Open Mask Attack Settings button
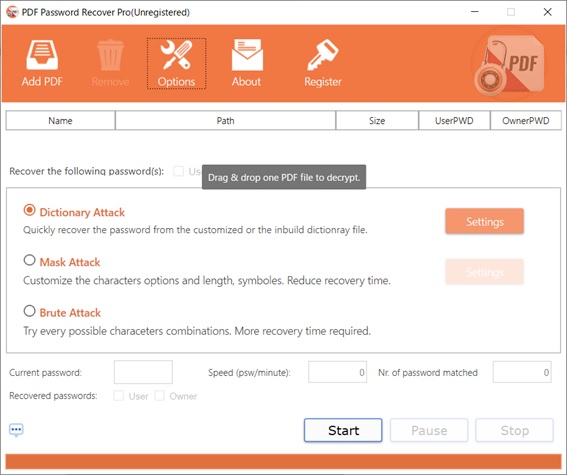The height and width of the screenshot is (475, 567). pyautogui.click(x=485, y=271)
